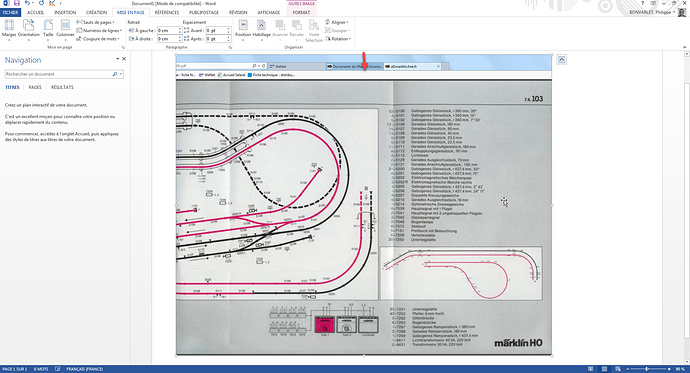Click the search magnifier in Navigation pane

[x=115, y=74]
